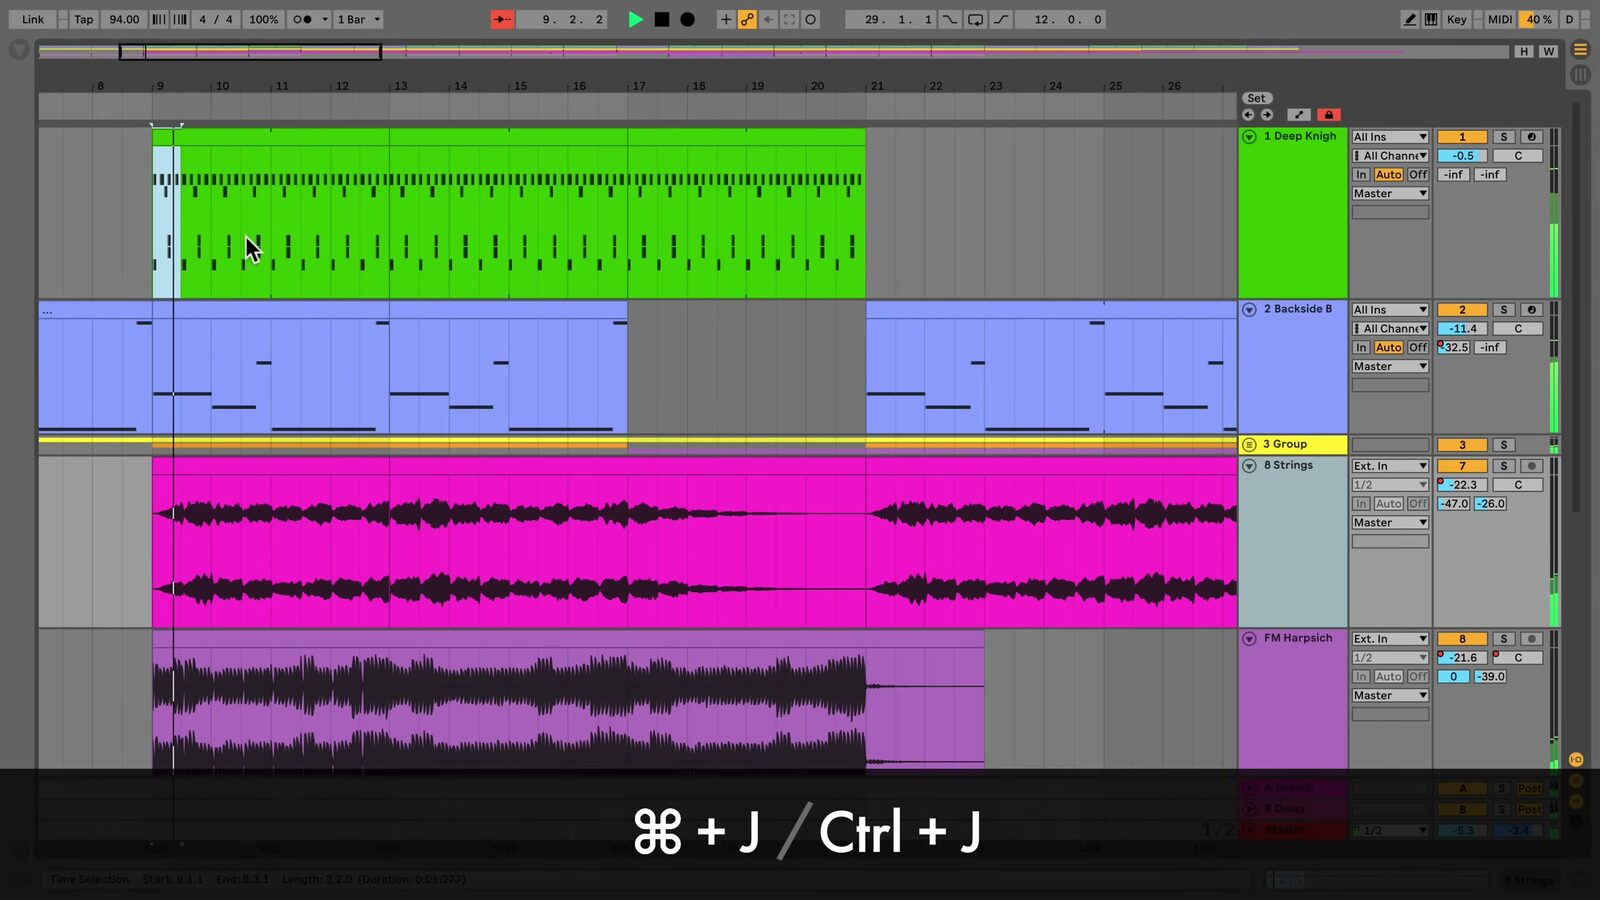Open the browser show/hide triangle button

coord(19,49)
